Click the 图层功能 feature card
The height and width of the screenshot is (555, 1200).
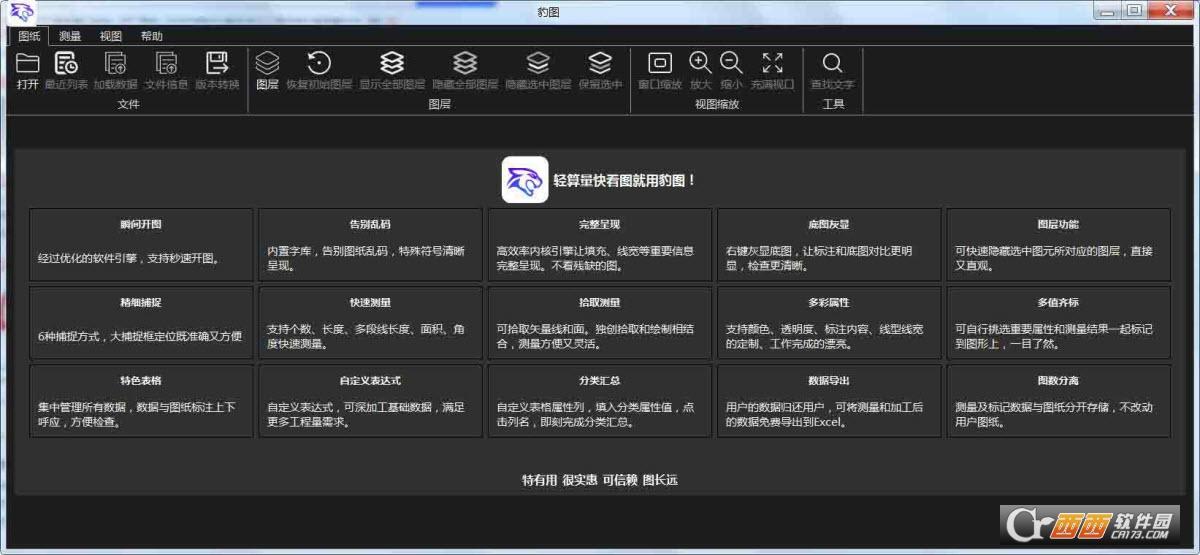1058,244
